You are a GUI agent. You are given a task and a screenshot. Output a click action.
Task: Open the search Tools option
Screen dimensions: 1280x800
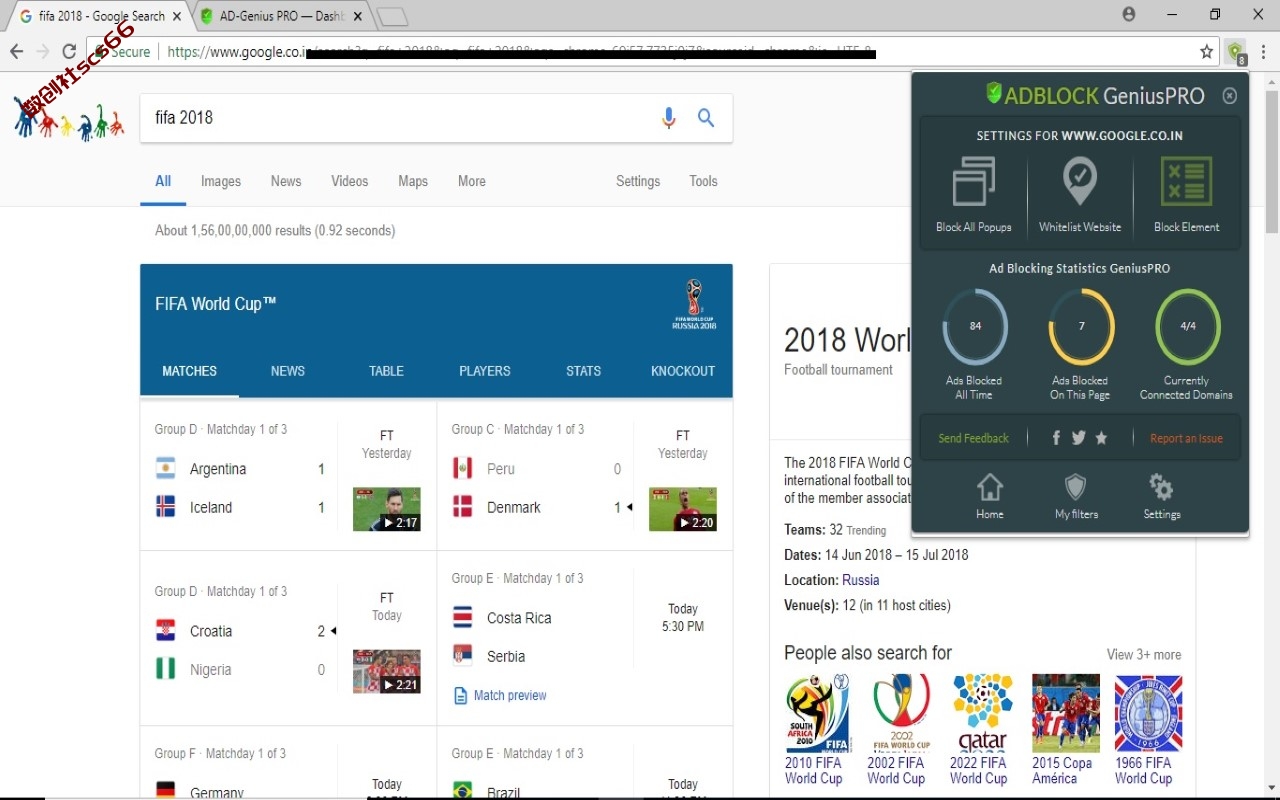click(703, 181)
